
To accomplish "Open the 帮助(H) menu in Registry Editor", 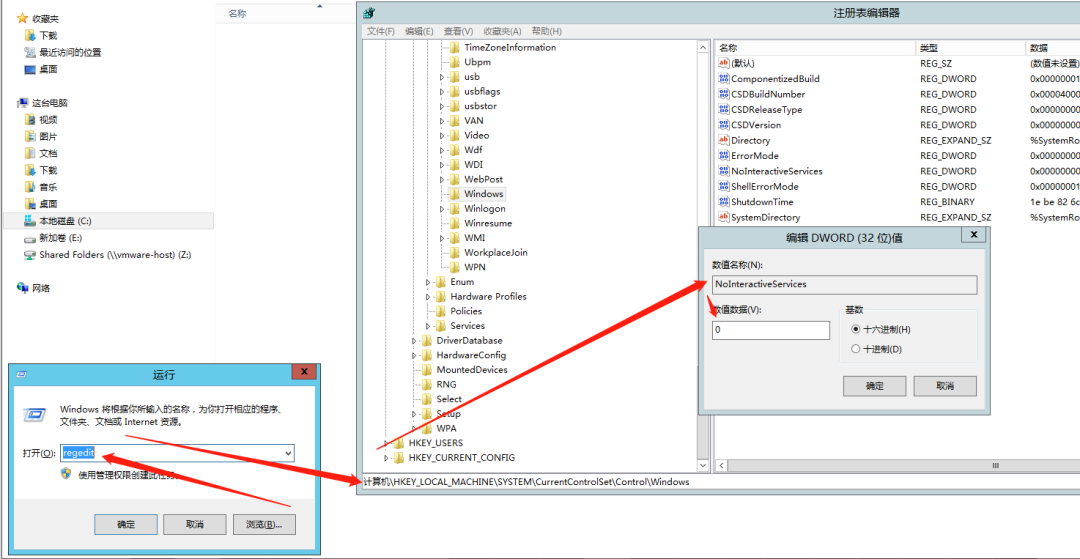I will point(547,31).
